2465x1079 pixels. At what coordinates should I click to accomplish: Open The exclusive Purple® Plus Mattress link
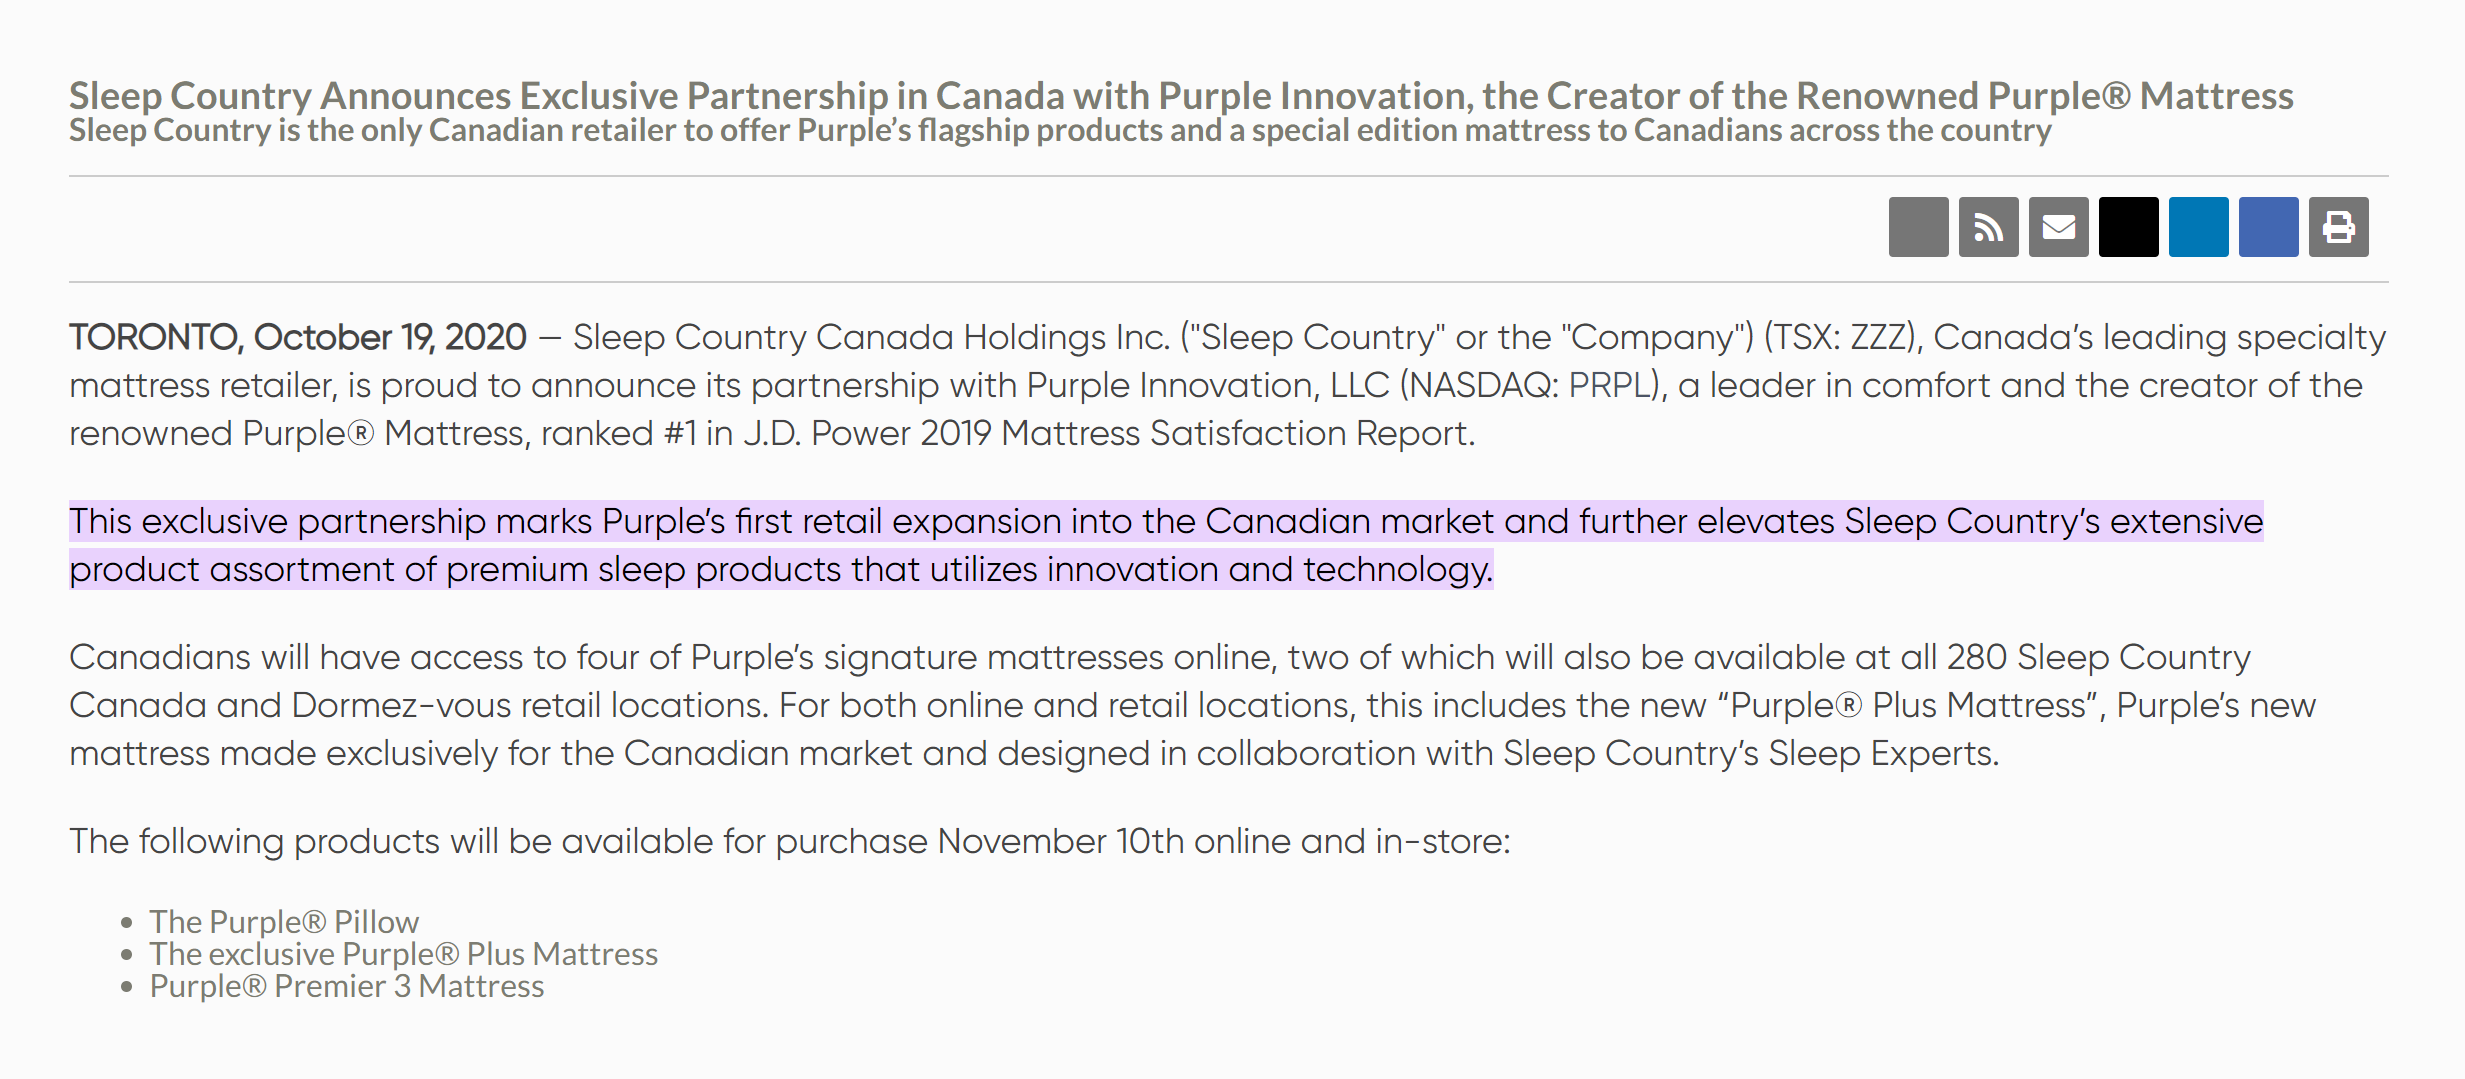[404, 953]
